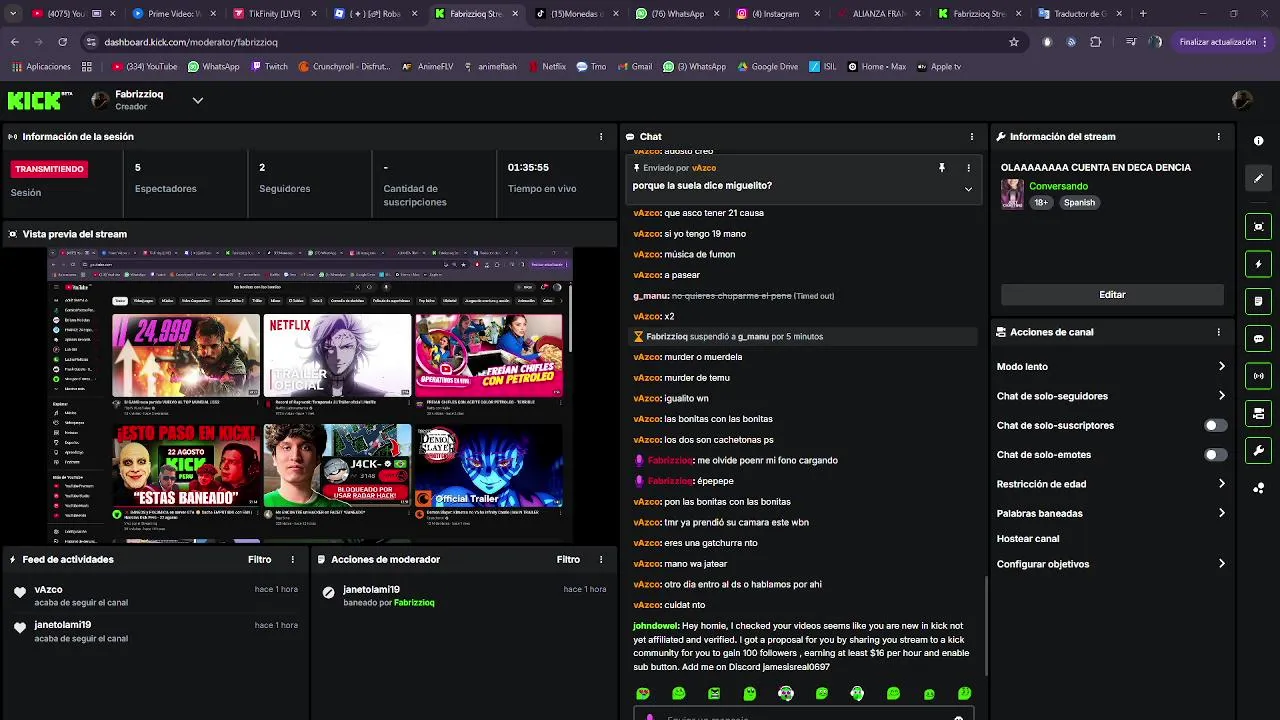Click Hostear canal

tap(1028, 539)
